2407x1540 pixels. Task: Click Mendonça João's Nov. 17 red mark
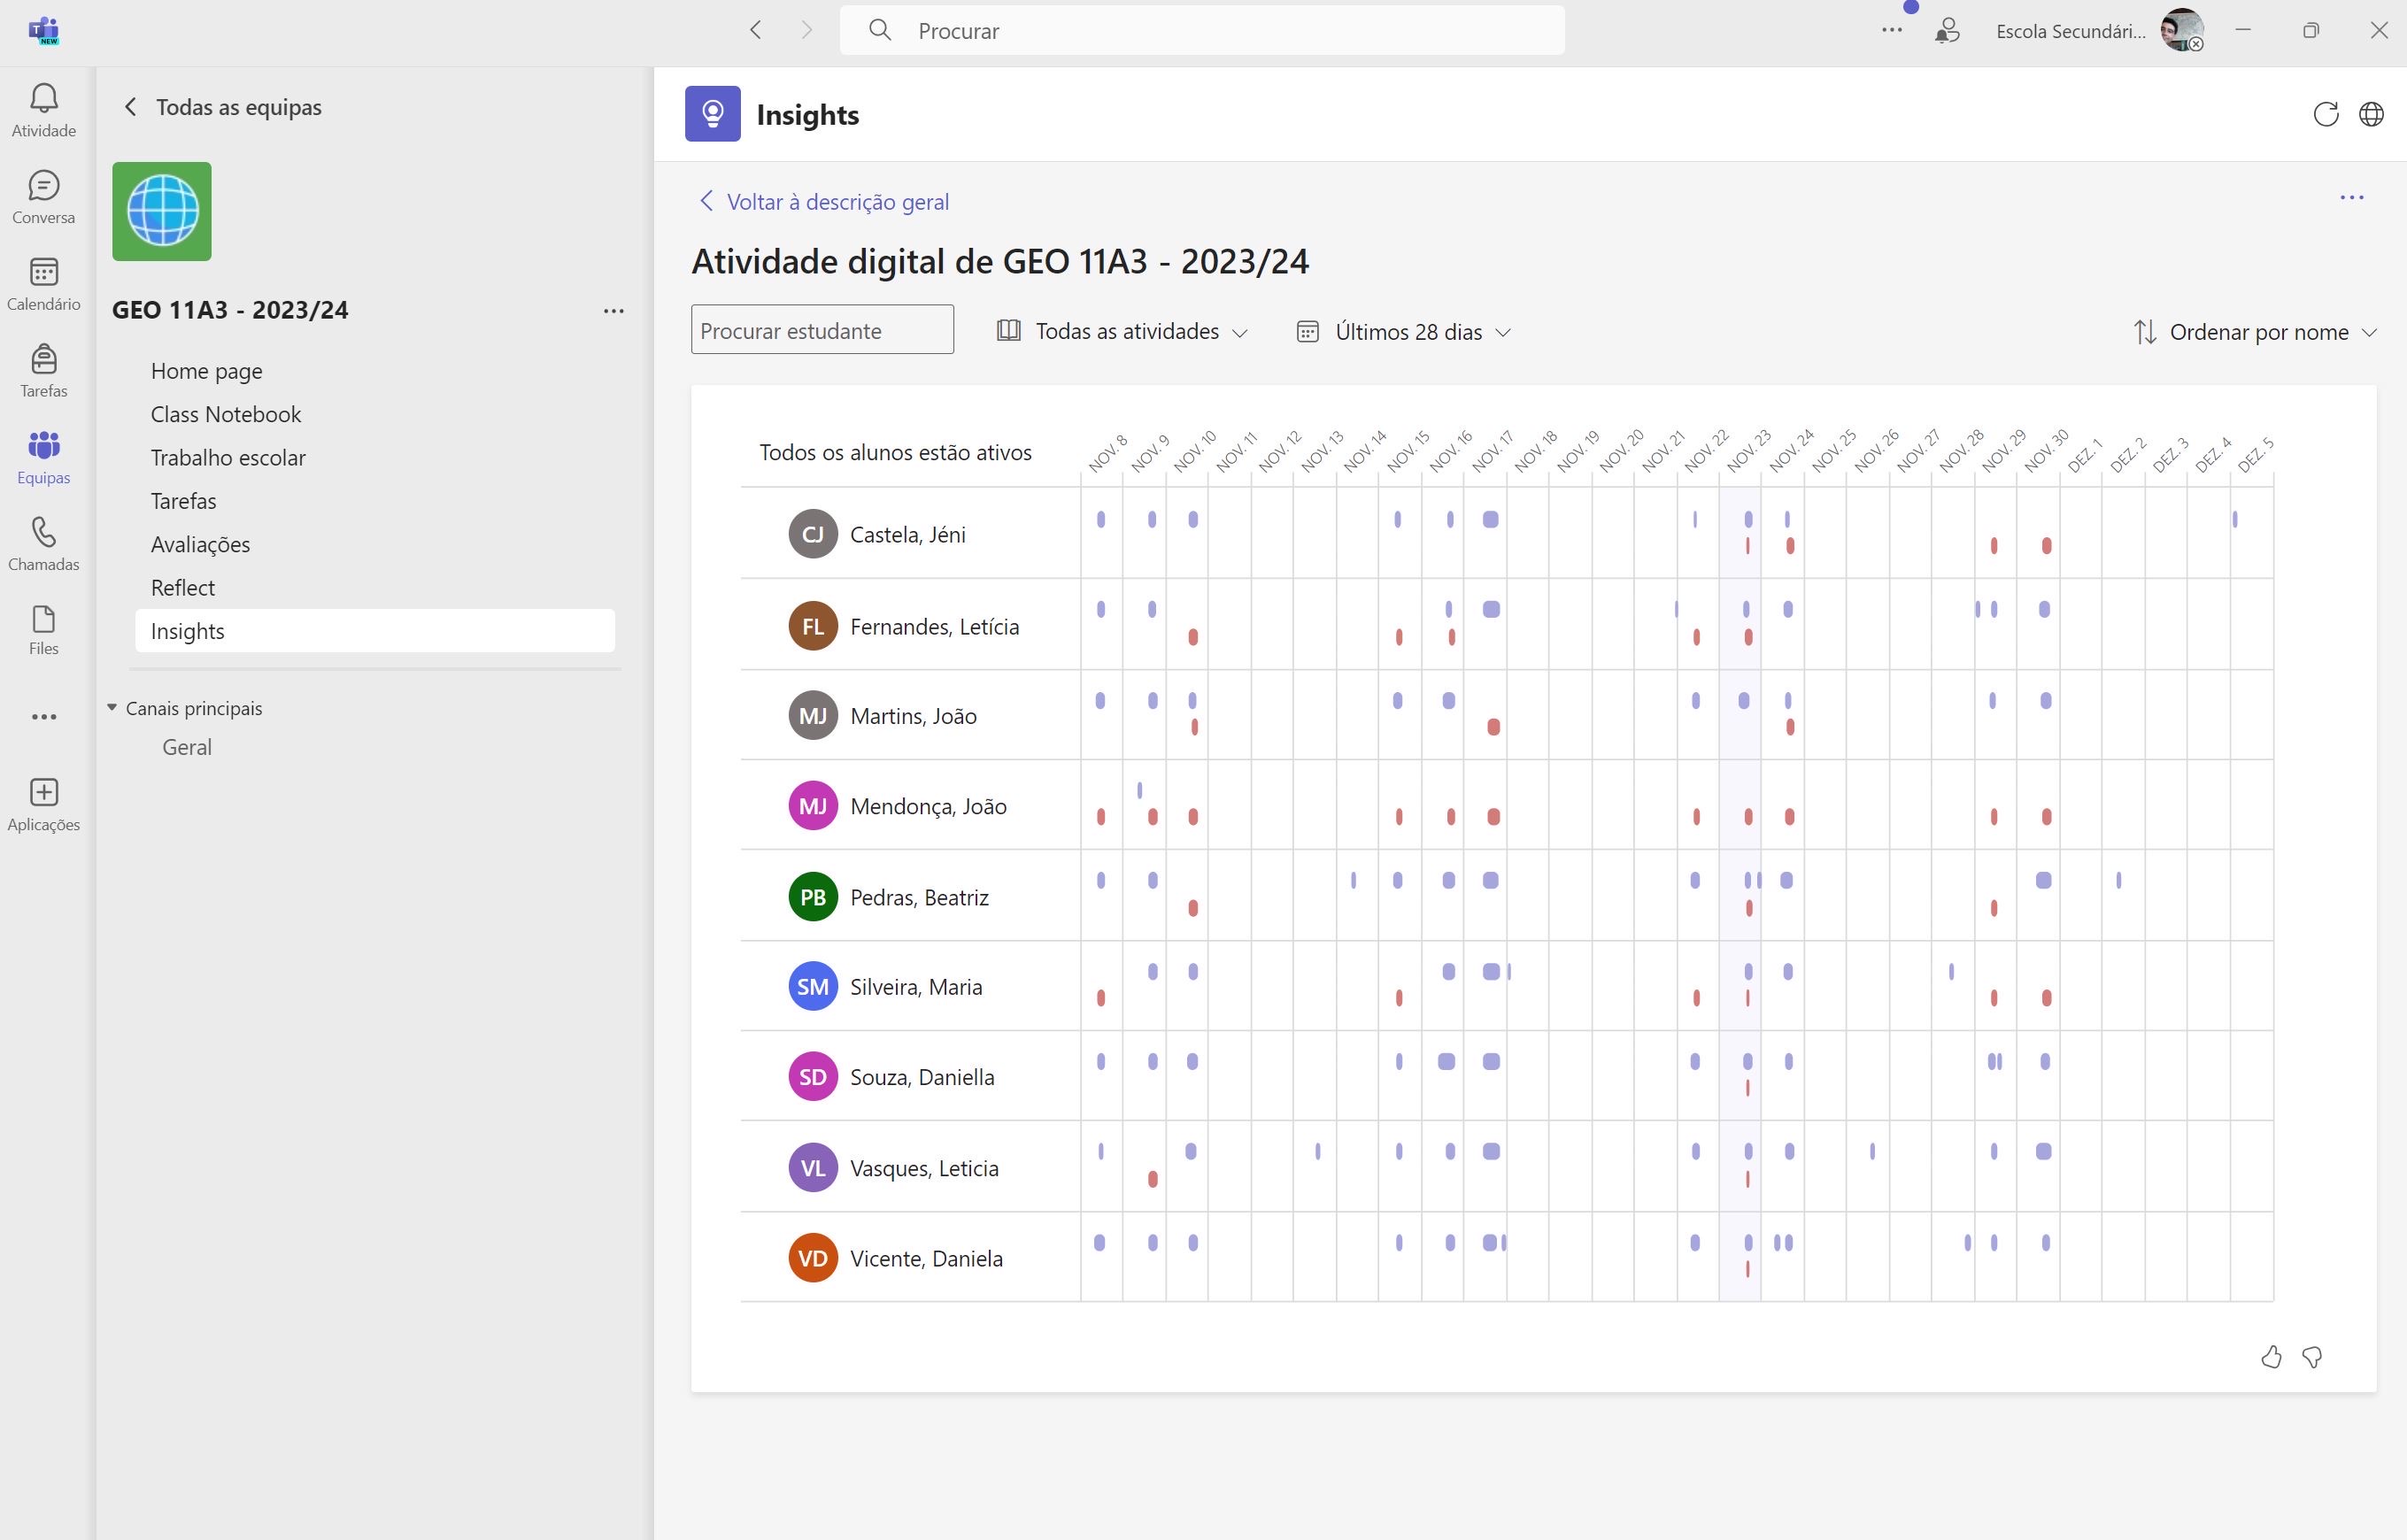click(1493, 817)
